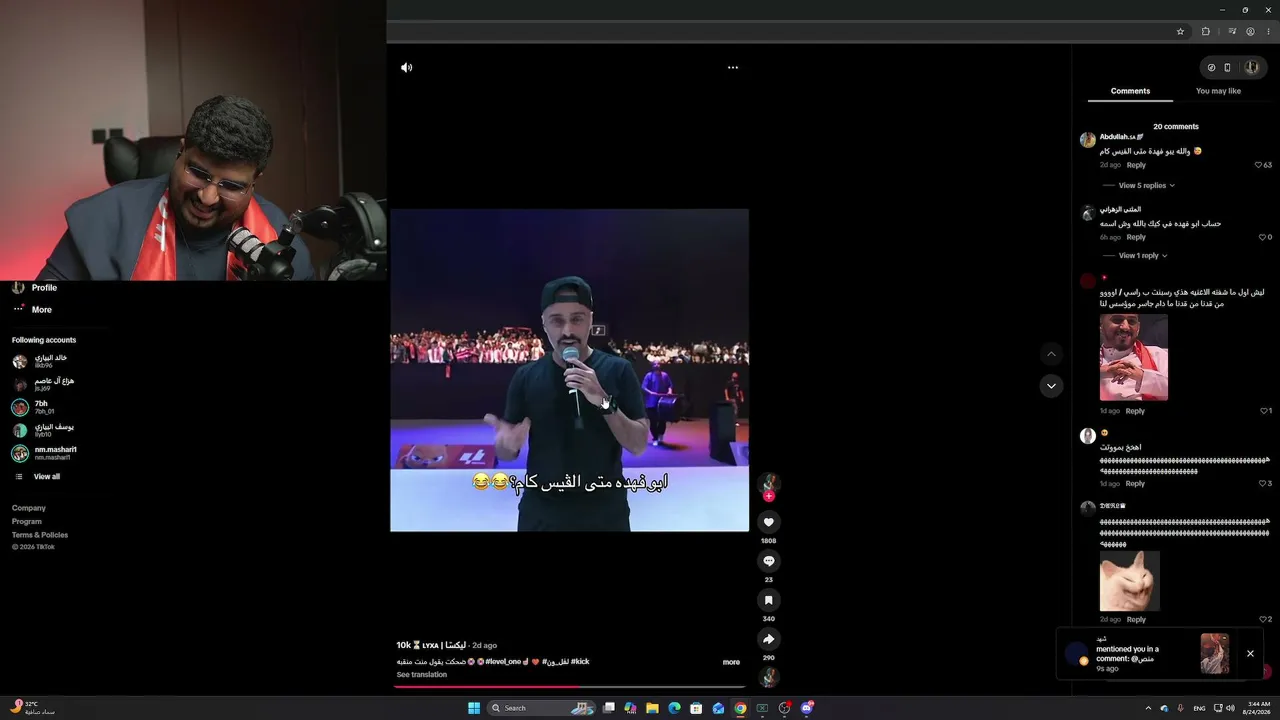Reply to the comment with red-scarf photo
This screenshot has height=720, width=1280.
point(1135,411)
